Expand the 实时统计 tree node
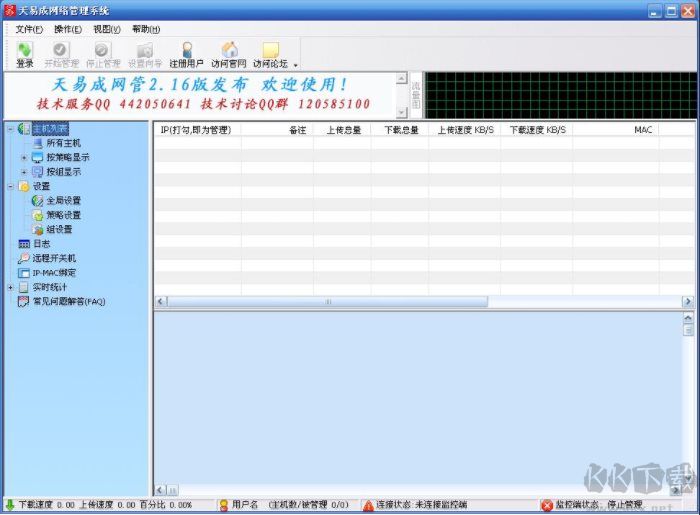700x515 pixels. 10,287
